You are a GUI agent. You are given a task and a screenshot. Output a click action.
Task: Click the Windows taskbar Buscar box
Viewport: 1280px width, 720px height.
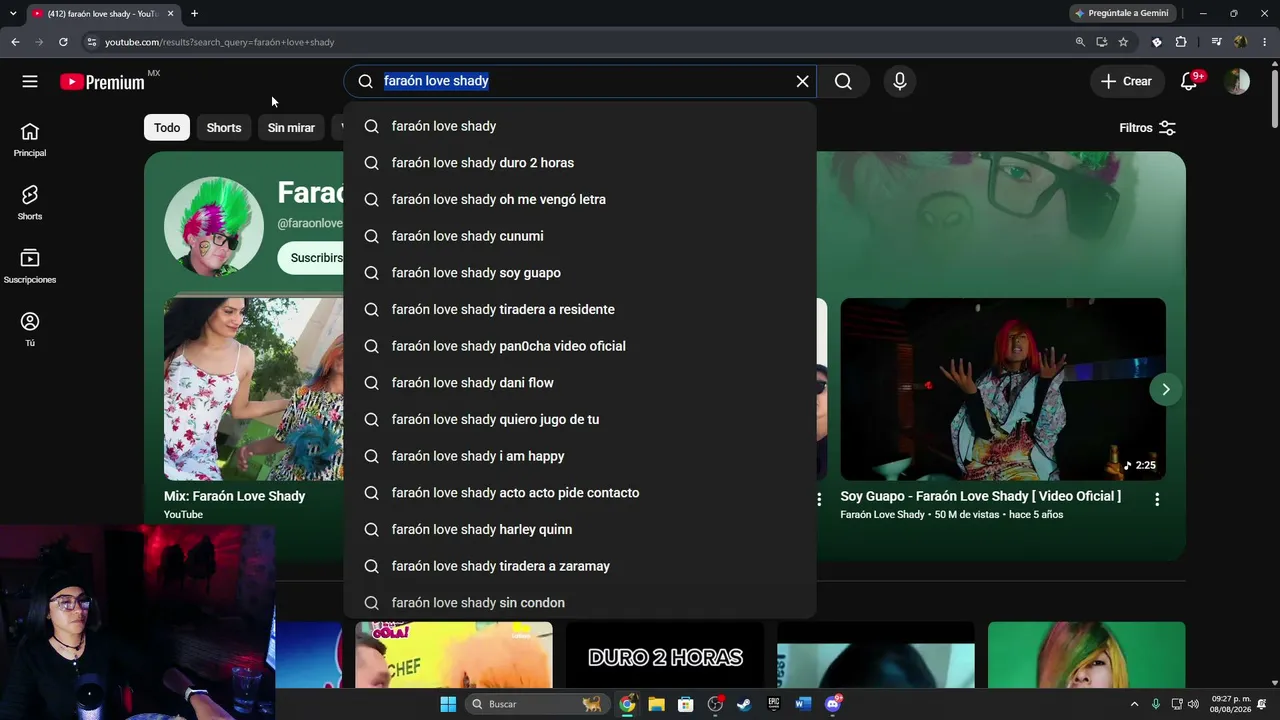click(x=537, y=704)
